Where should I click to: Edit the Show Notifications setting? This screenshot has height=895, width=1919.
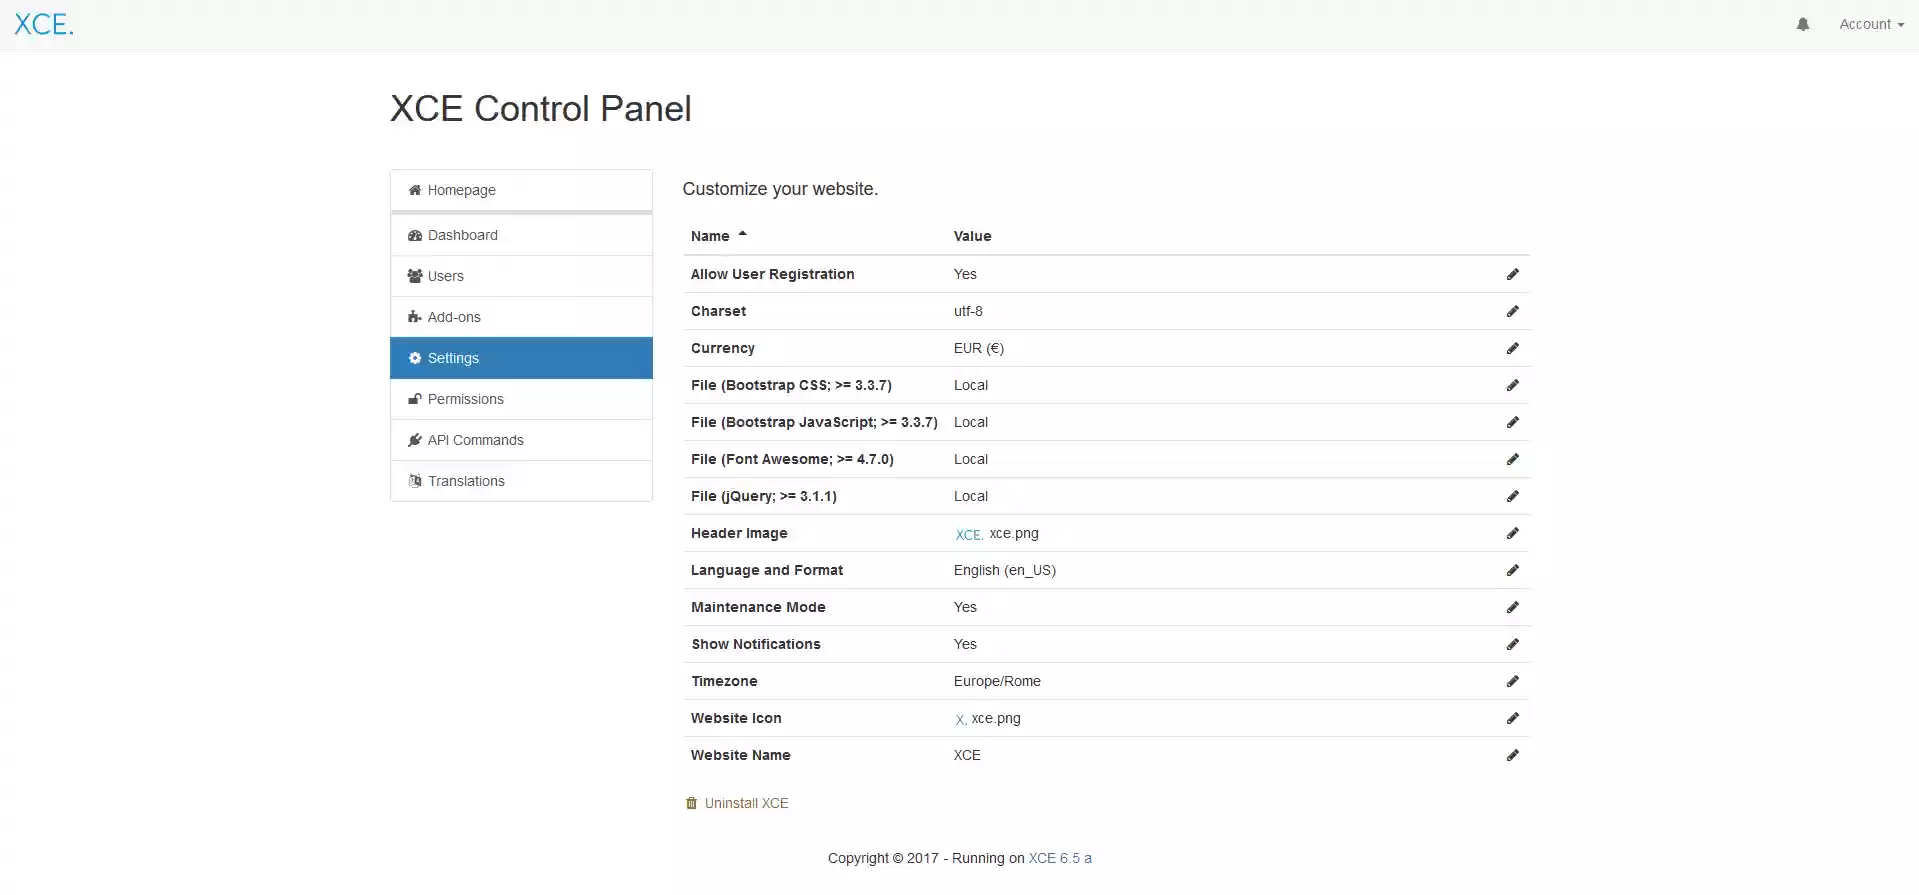1512,644
